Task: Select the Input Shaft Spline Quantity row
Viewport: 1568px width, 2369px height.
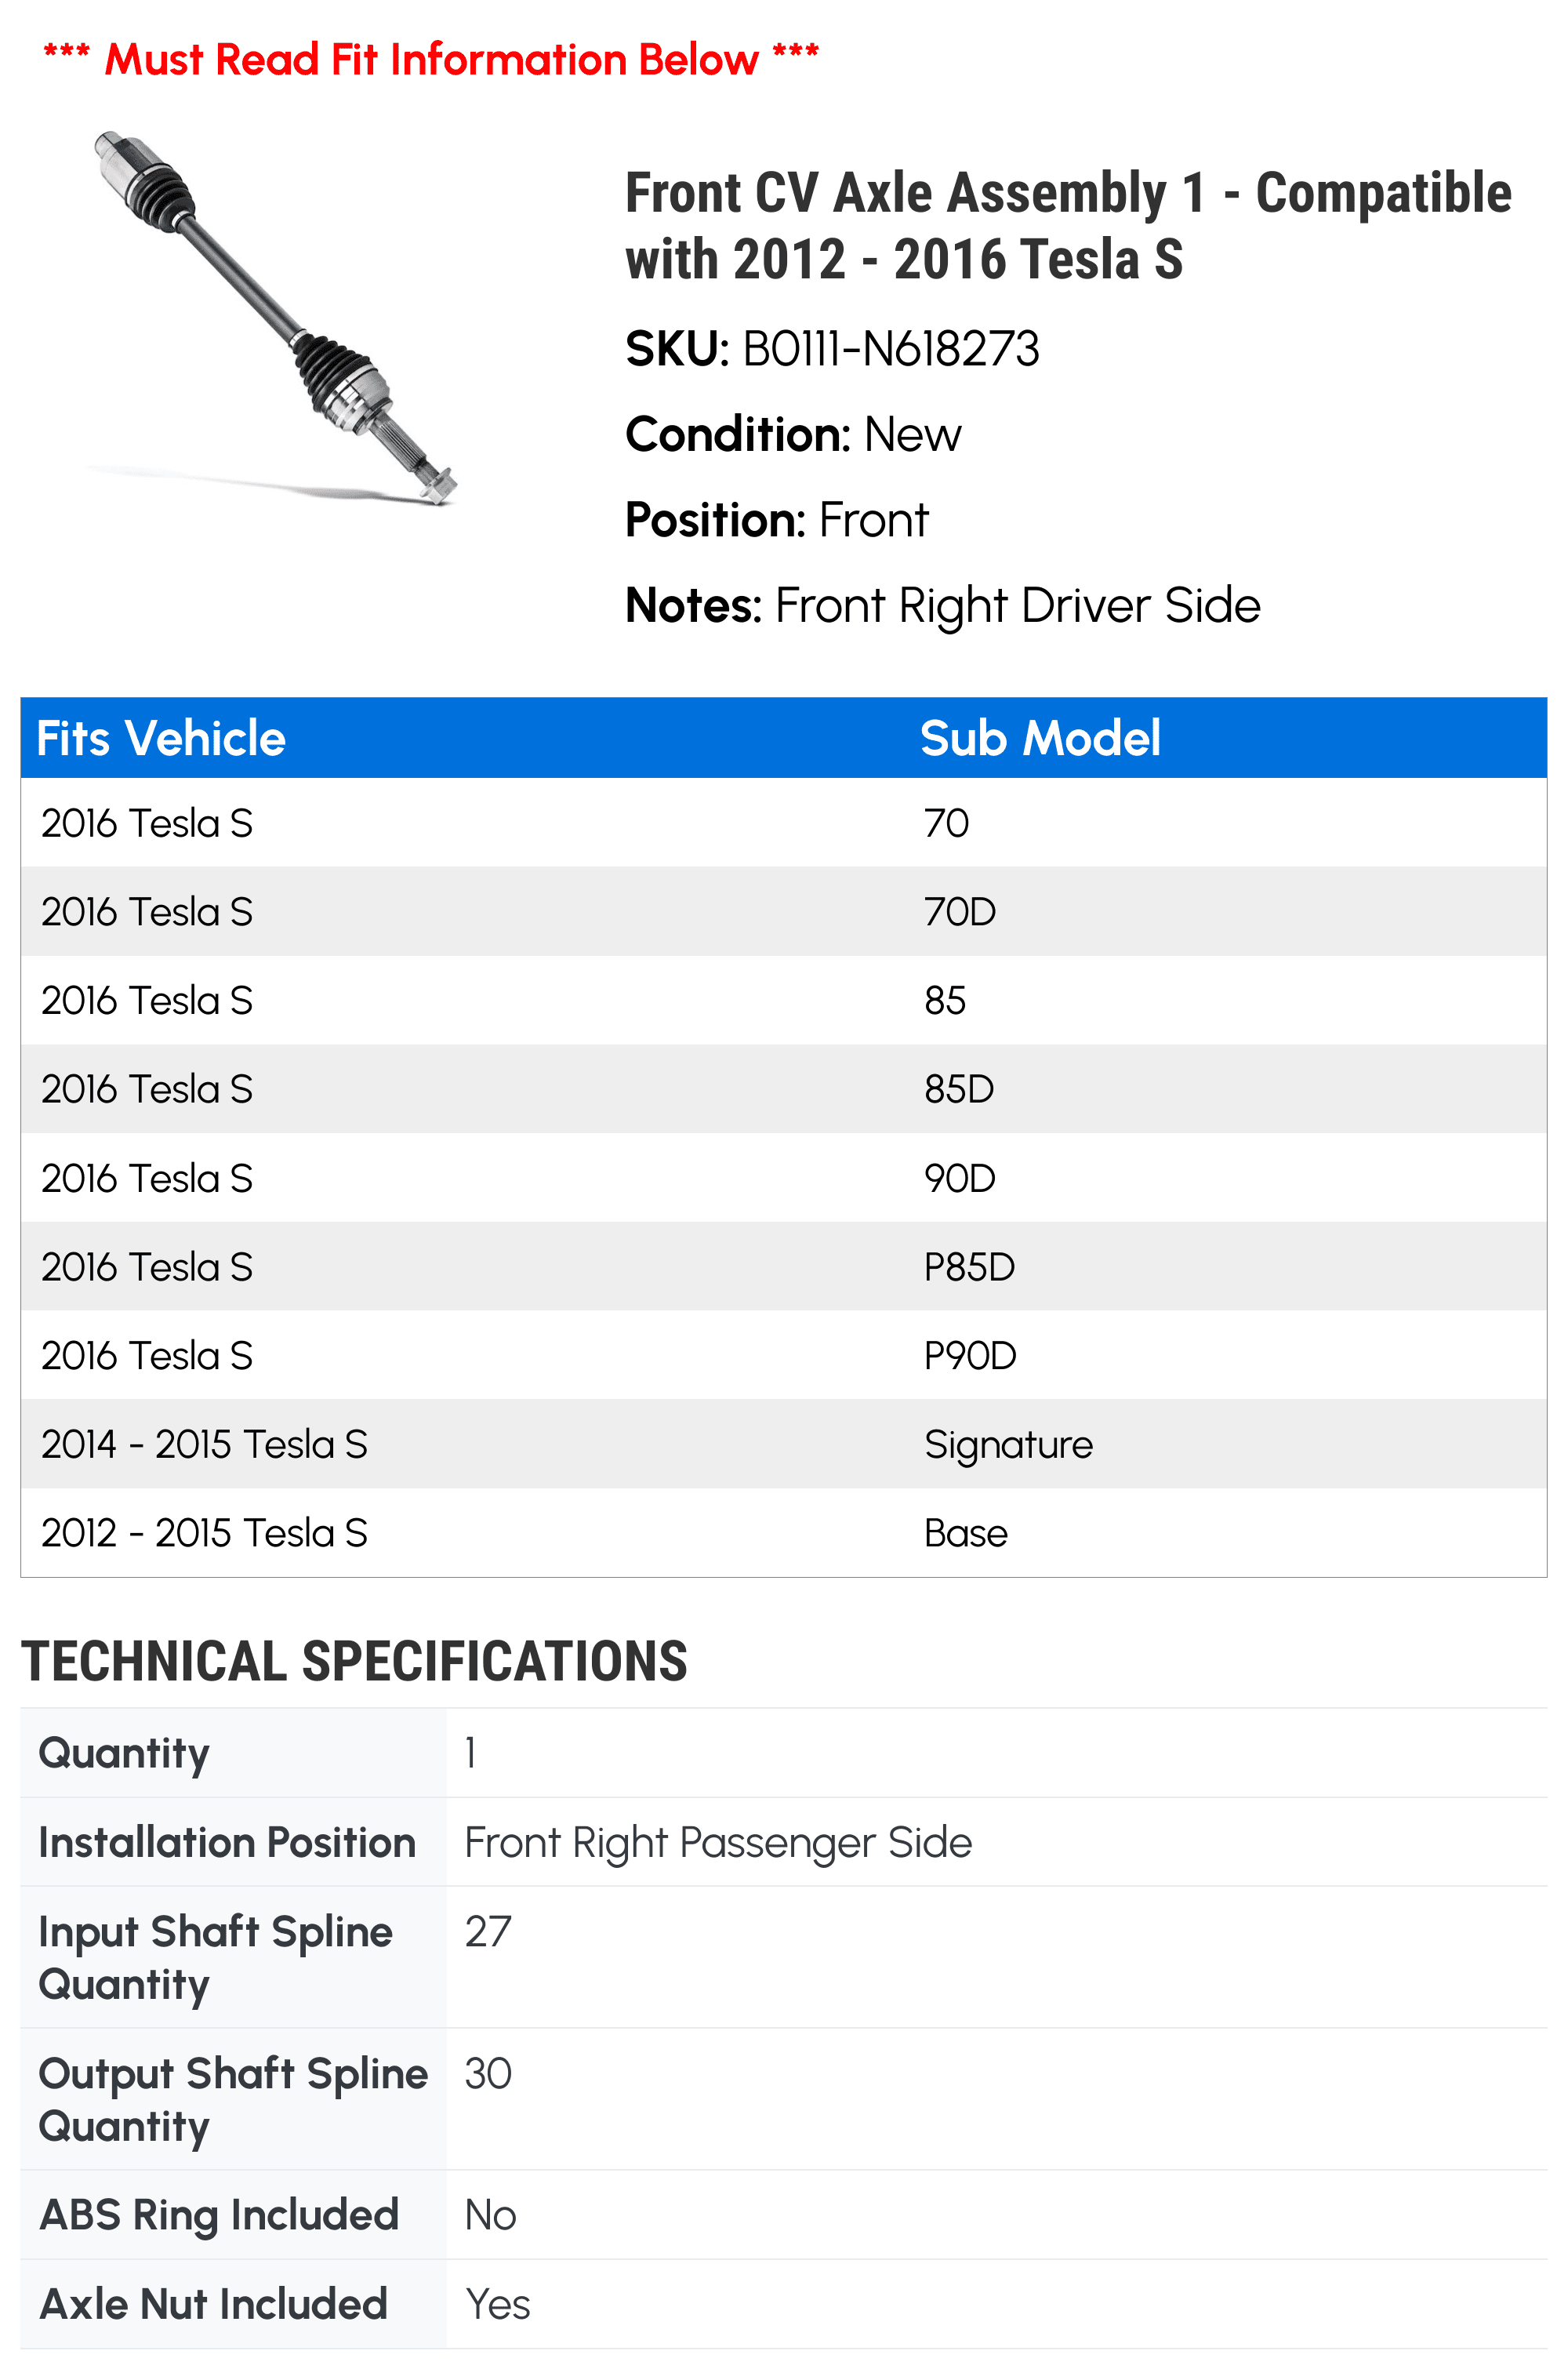Action: point(784,1957)
